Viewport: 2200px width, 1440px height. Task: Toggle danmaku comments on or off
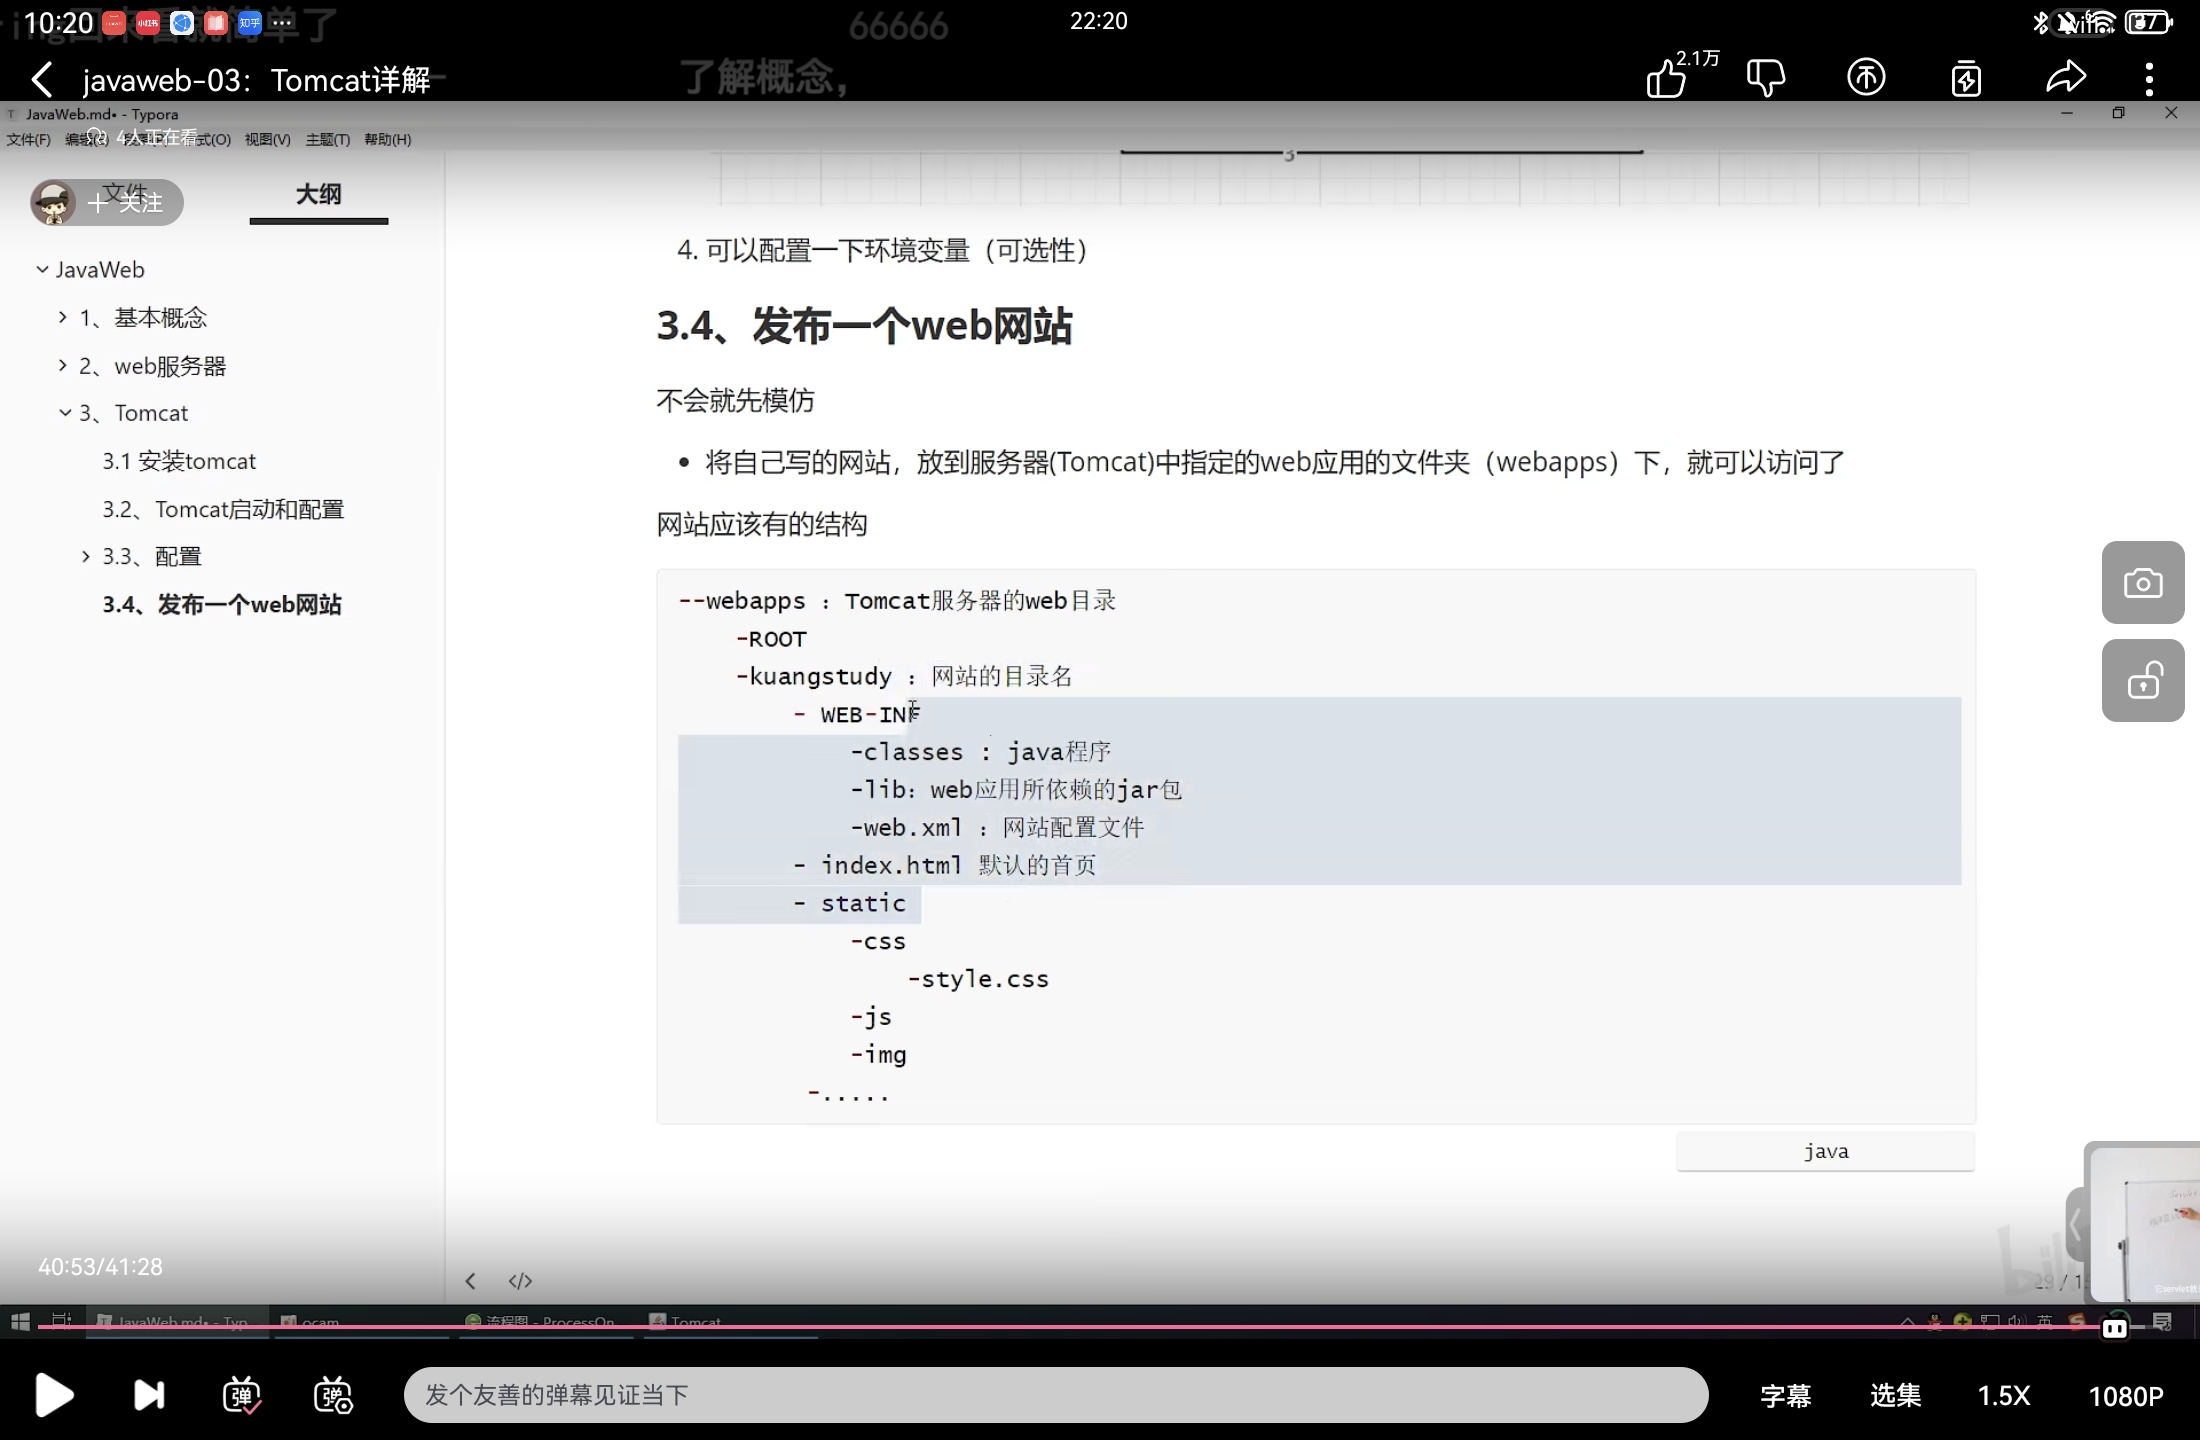241,1395
